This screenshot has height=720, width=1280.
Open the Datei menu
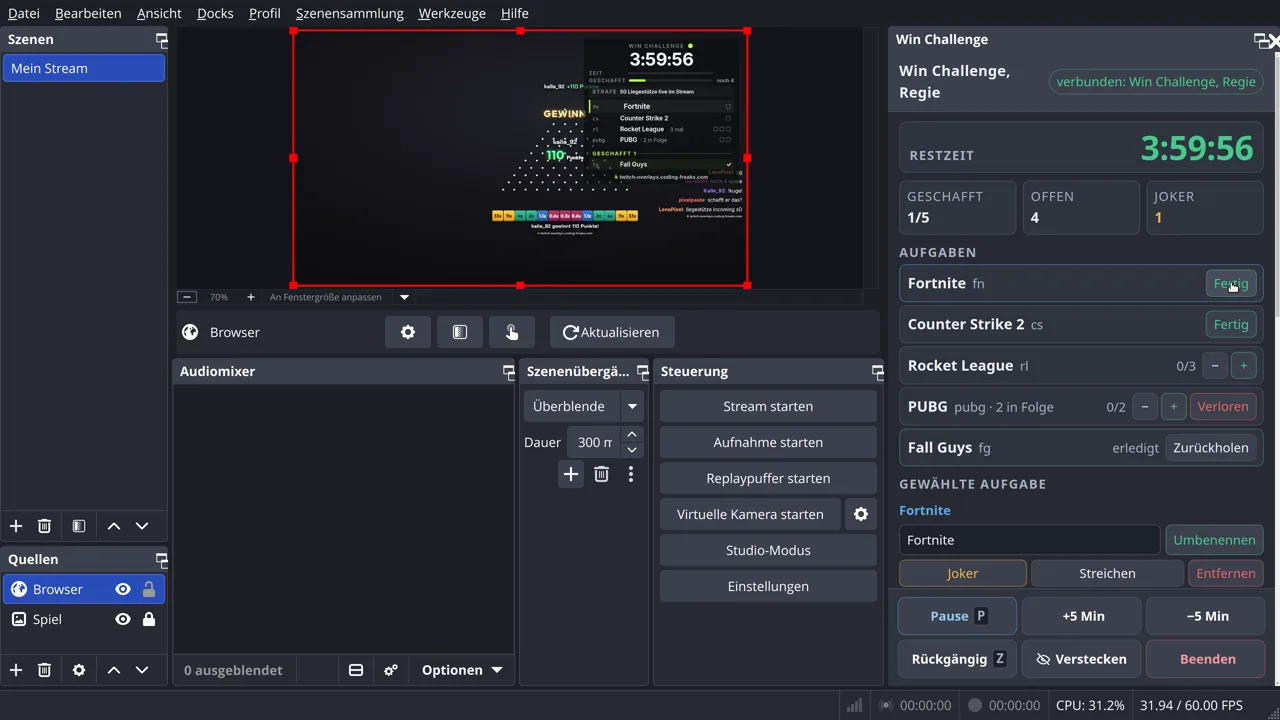tap(24, 13)
